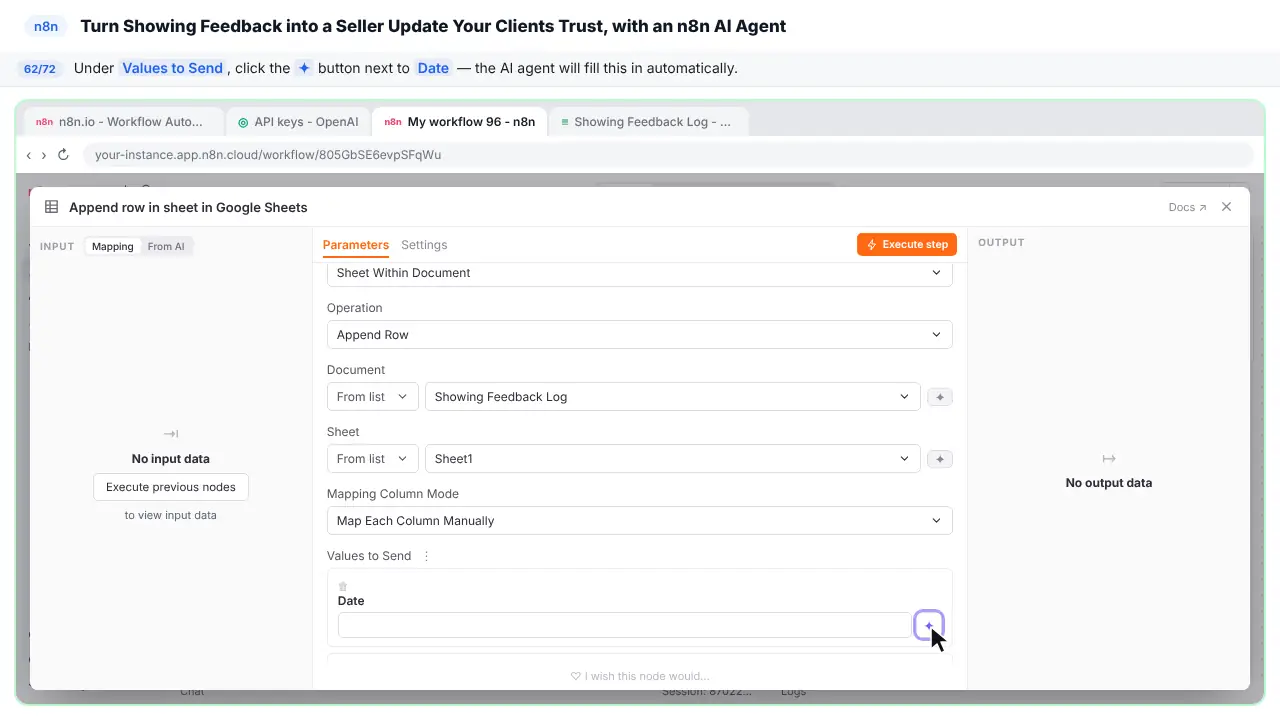Open the Showing Feedback Log browser tab
1280x720 pixels.
pyautogui.click(x=647, y=122)
